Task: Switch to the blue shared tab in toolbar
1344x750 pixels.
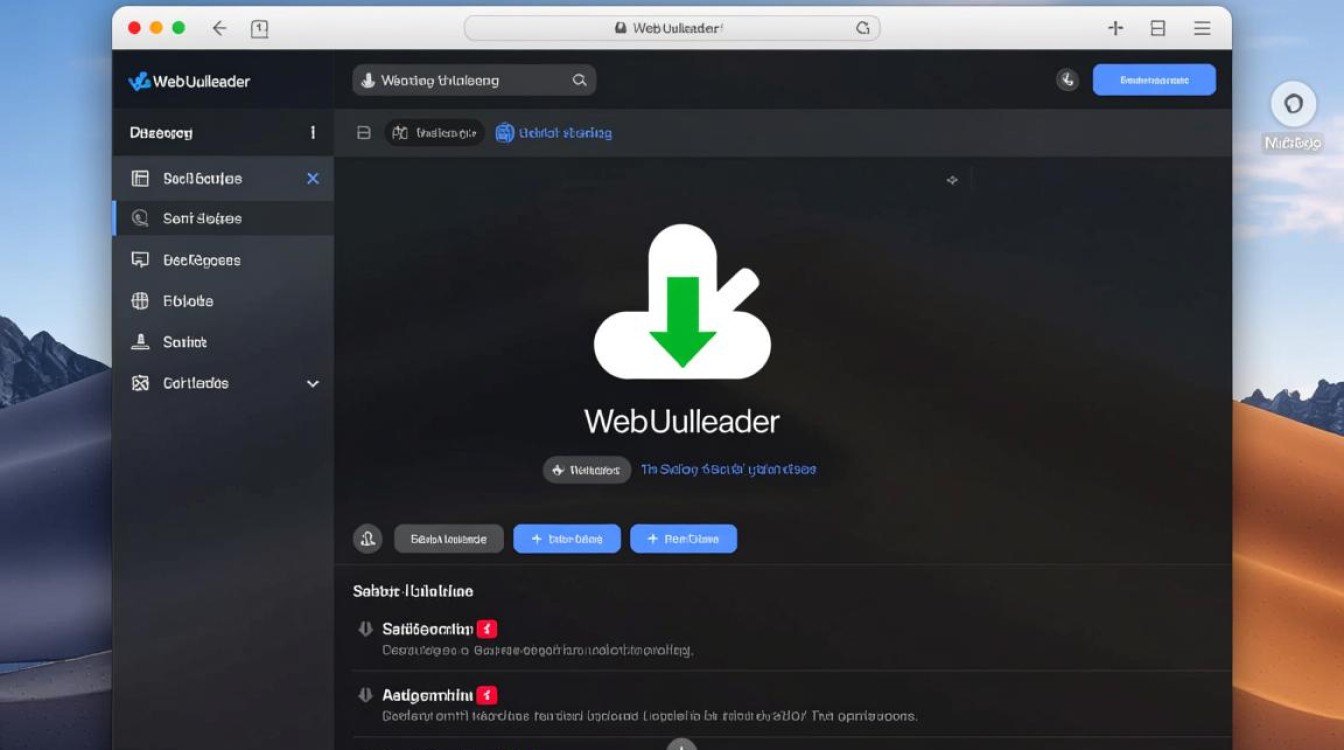Action: coord(553,132)
